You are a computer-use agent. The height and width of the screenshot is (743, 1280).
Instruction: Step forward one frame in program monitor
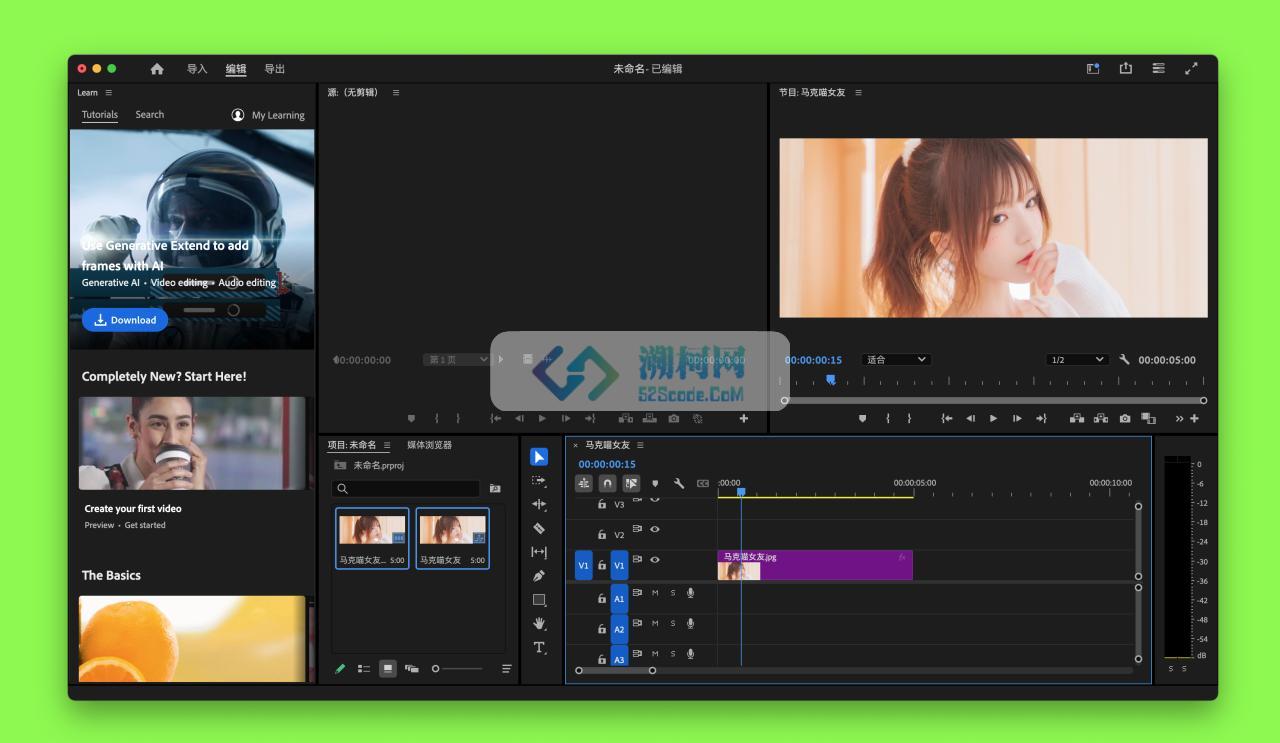1017,418
